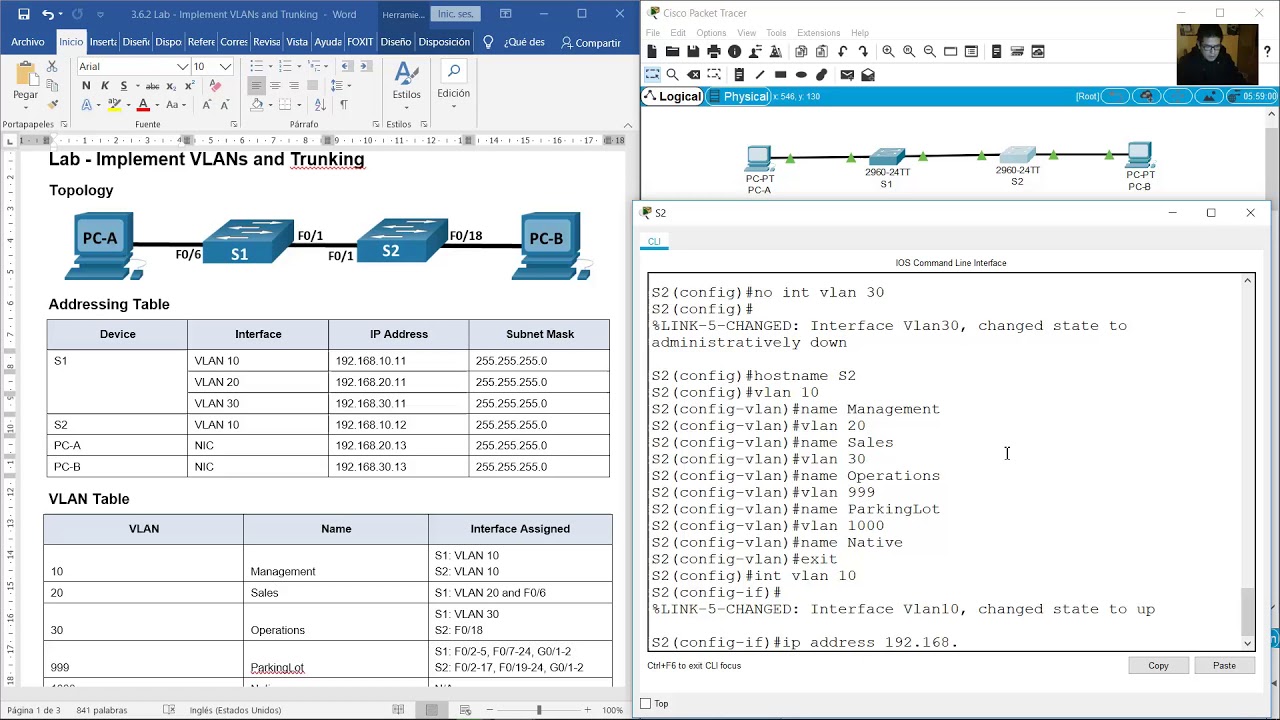Click Paste button in S2 CLI window
The height and width of the screenshot is (720, 1280).
click(x=1224, y=665)
